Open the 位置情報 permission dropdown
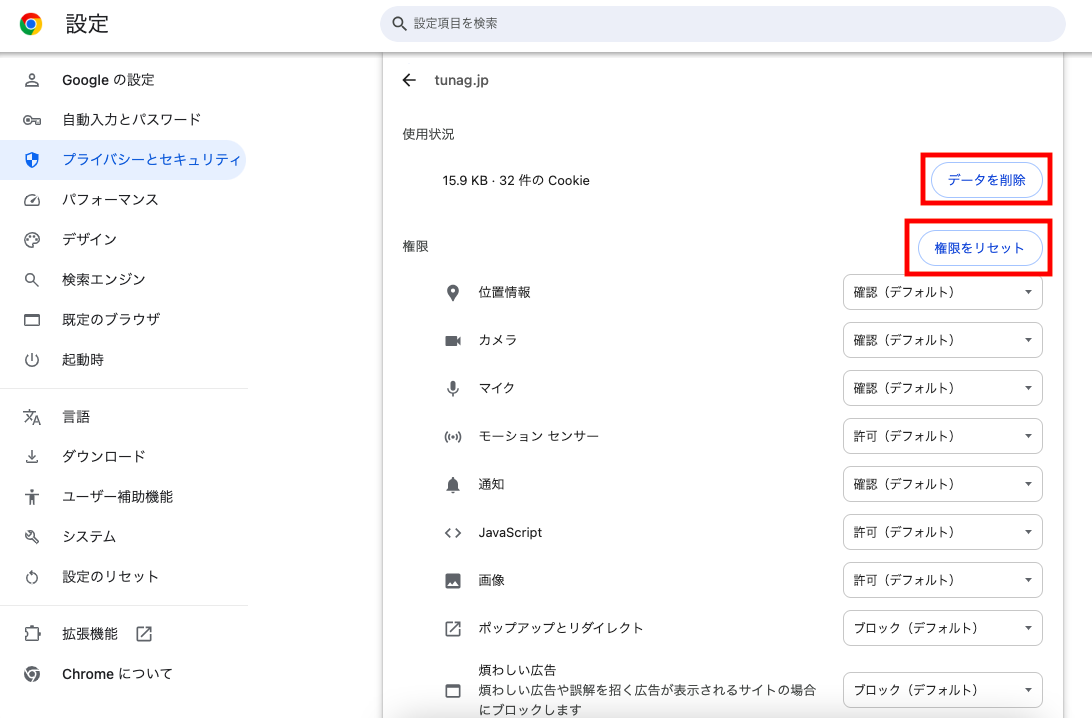The image size is (1092, 718). (942, 292)
